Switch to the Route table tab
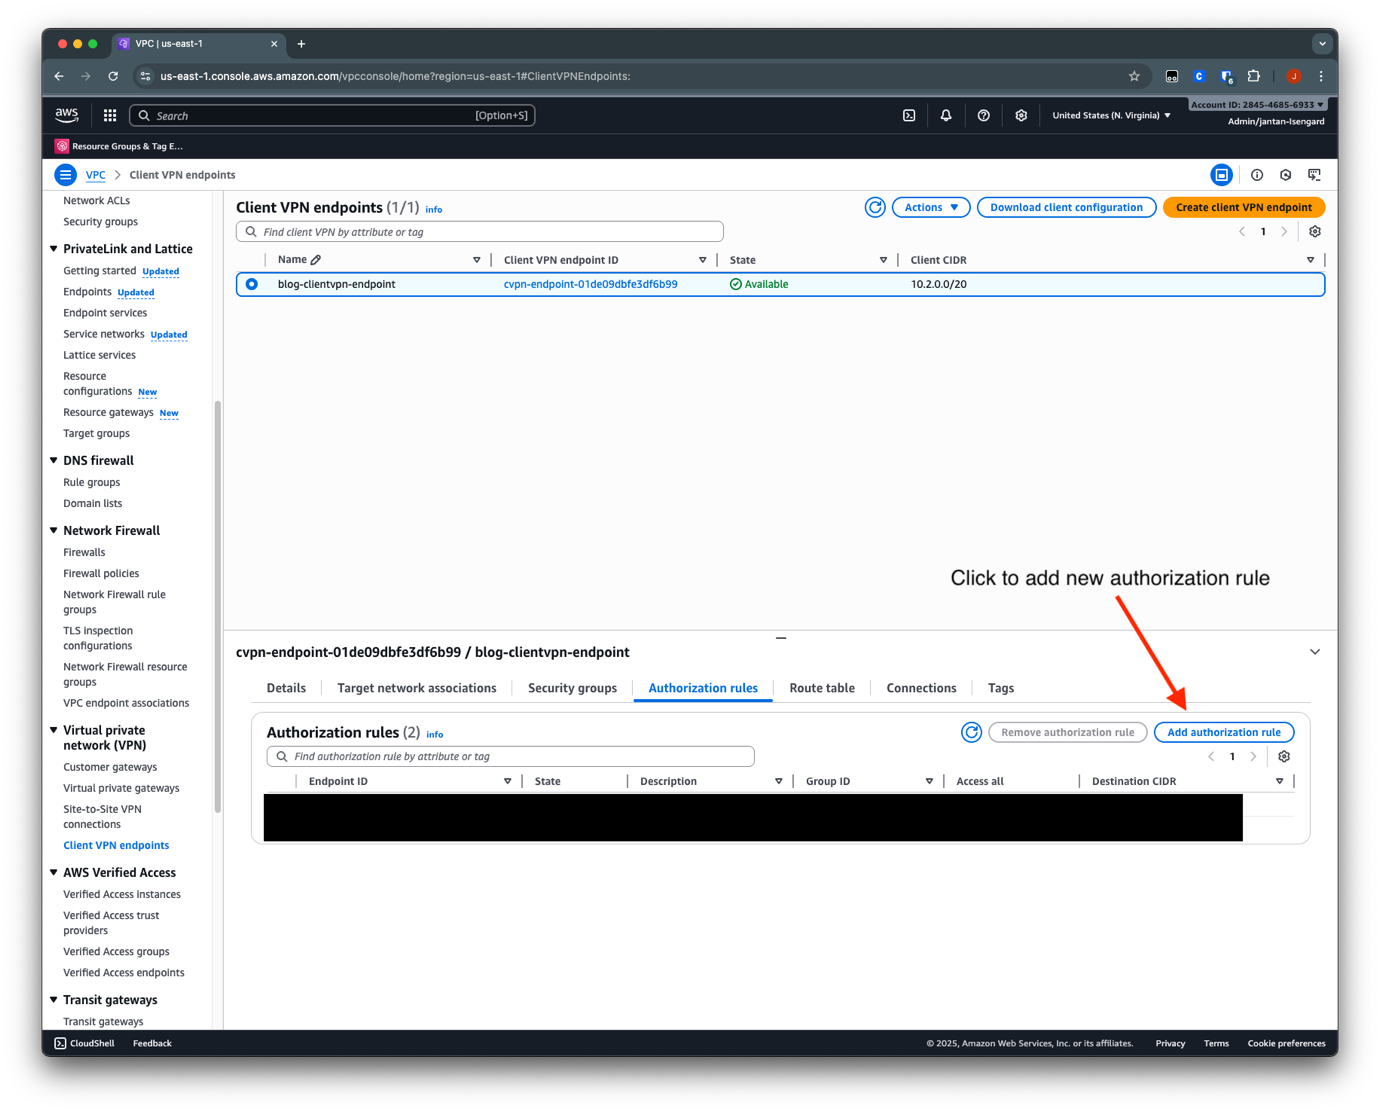Screen dimensions: 1380x1112 821,688
